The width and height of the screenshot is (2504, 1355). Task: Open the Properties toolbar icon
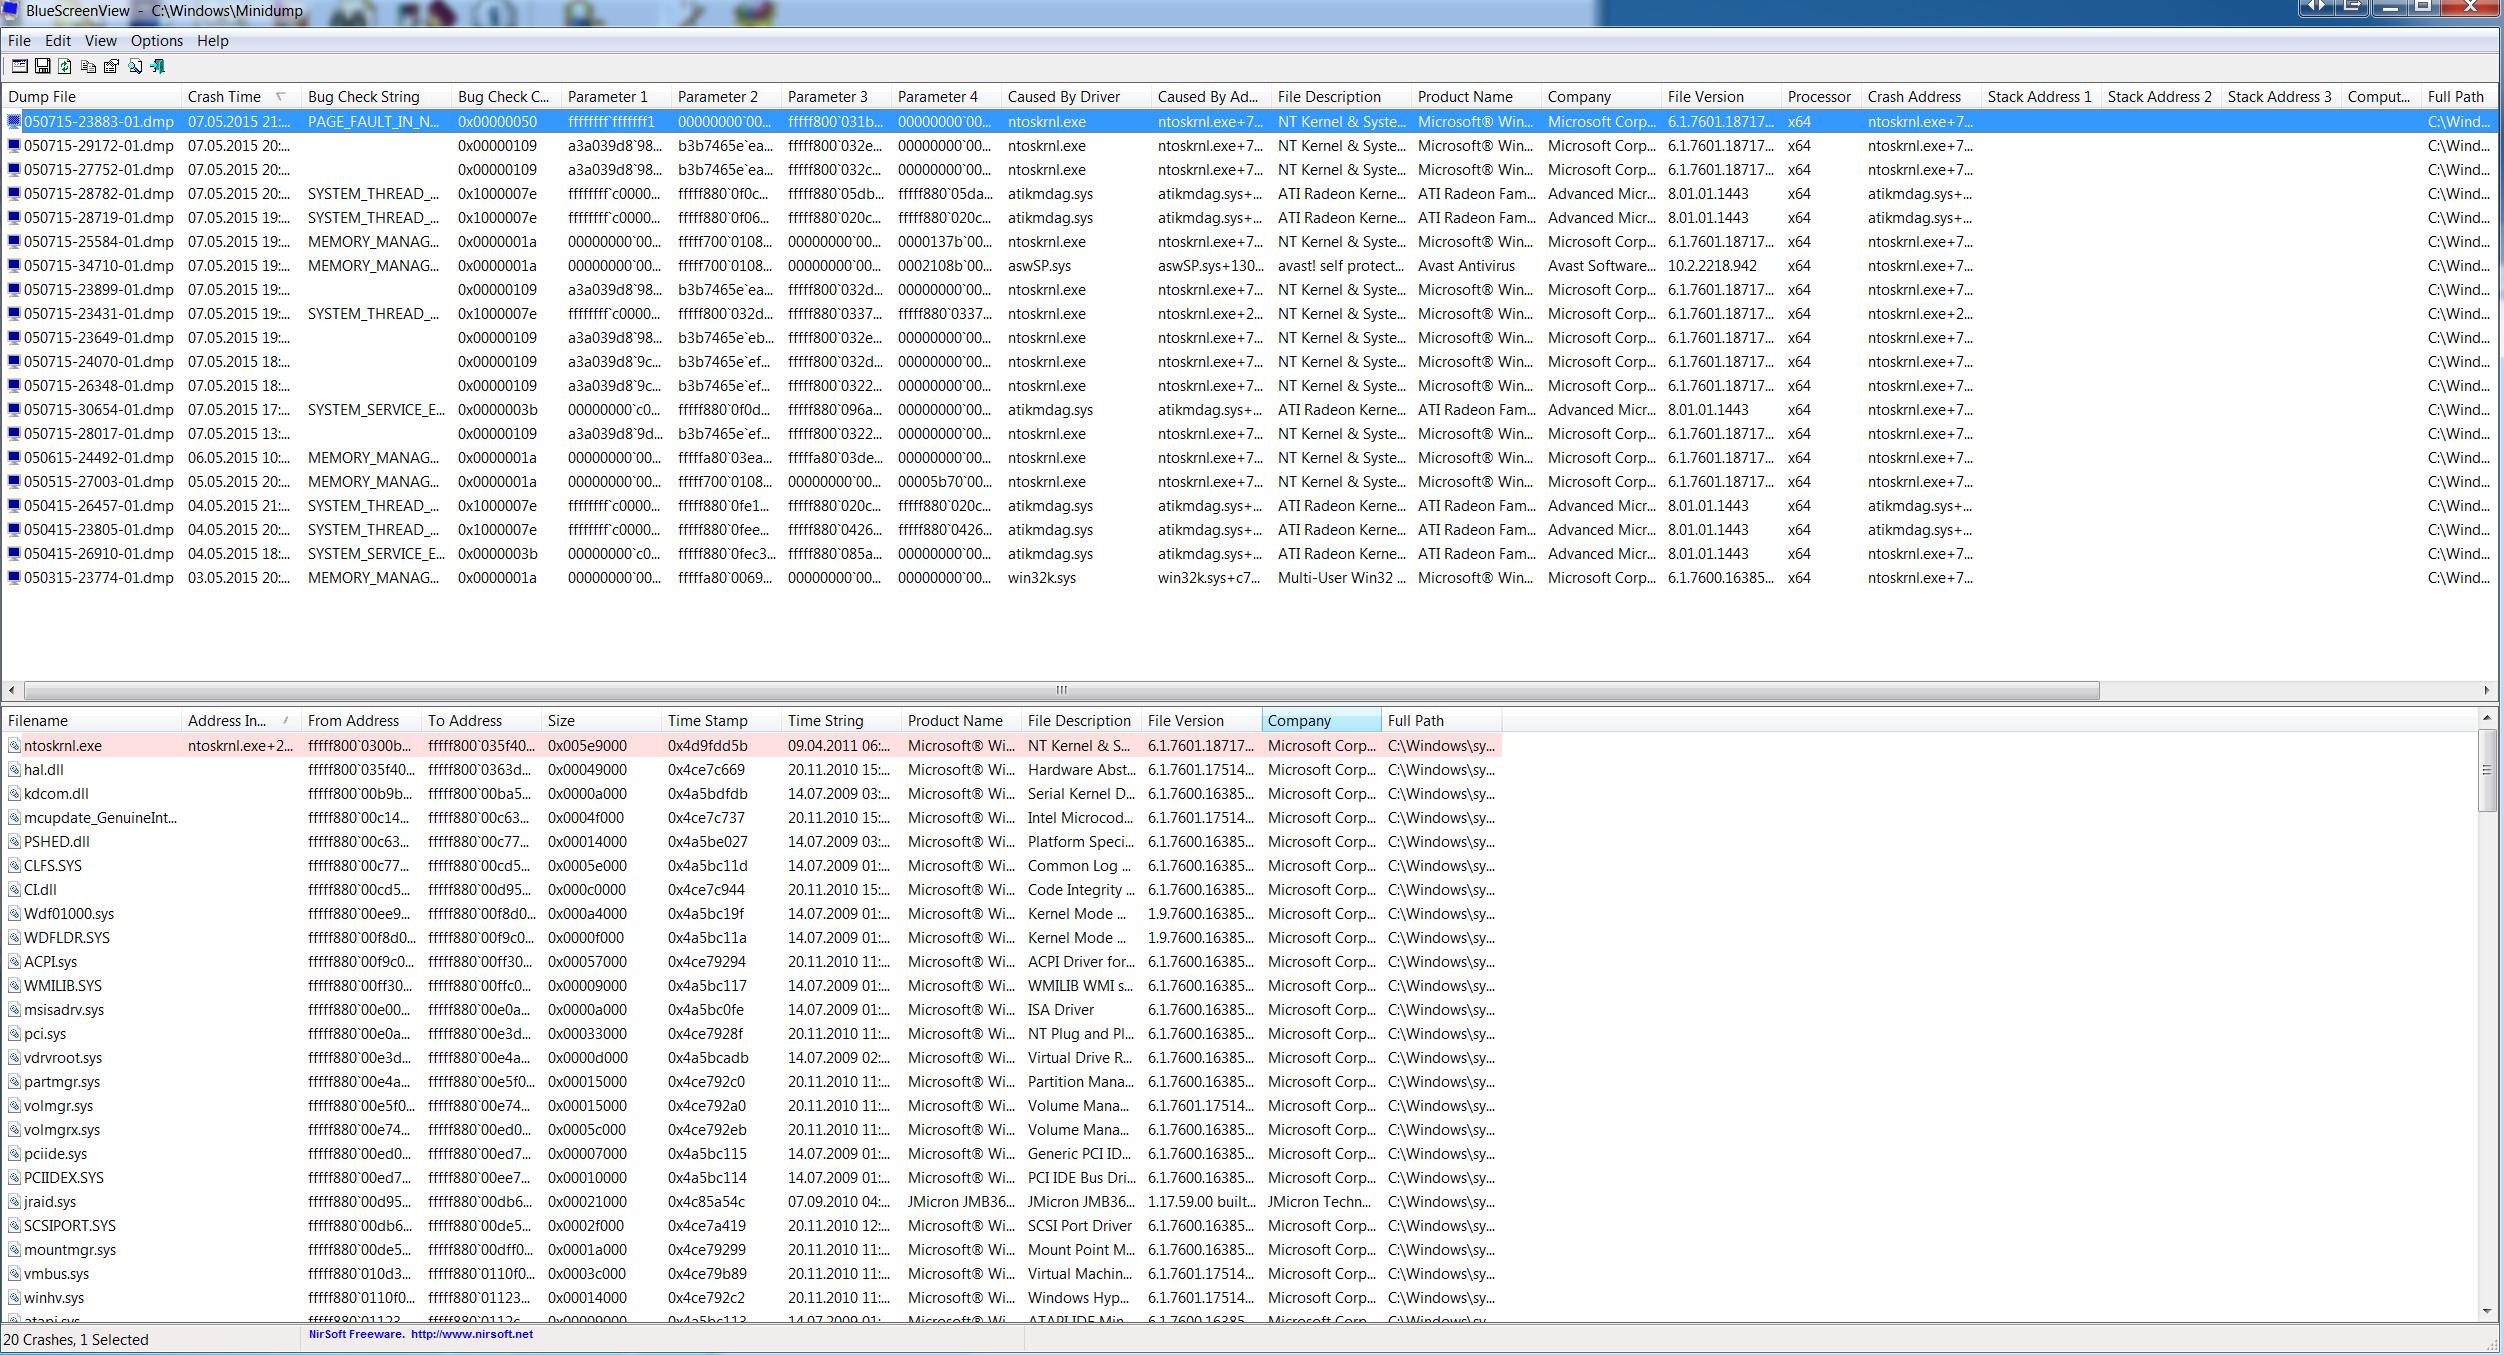pyautogui.click(x=111, y=66)
